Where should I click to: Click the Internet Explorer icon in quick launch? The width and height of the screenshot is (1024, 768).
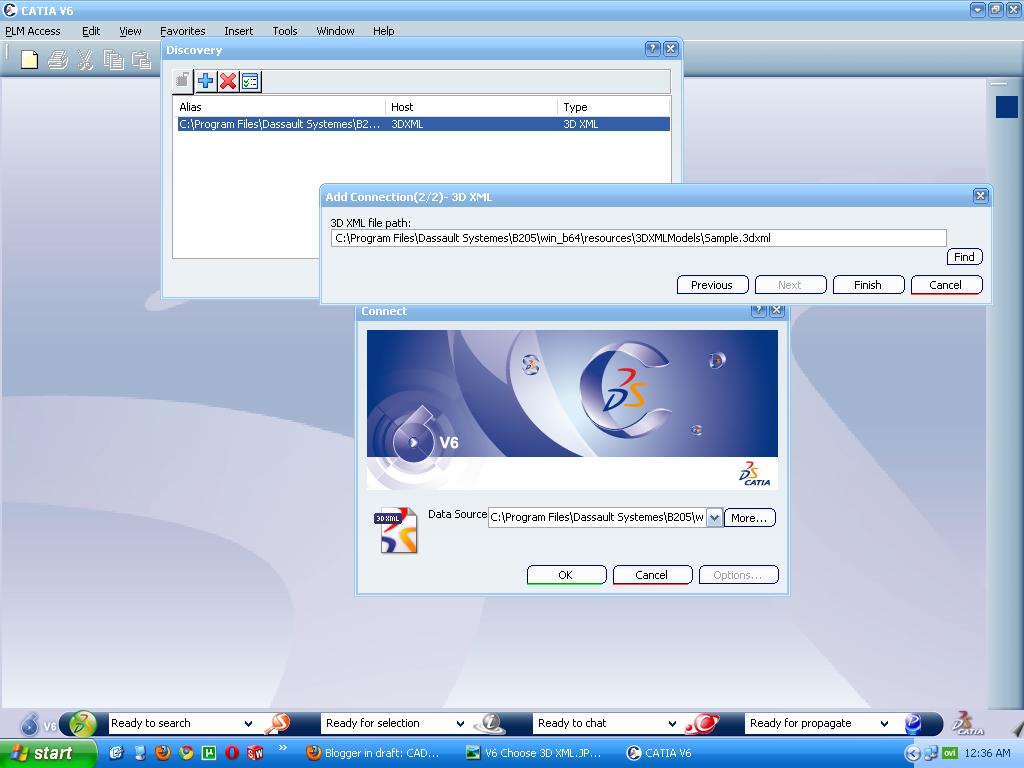(116, 753)
